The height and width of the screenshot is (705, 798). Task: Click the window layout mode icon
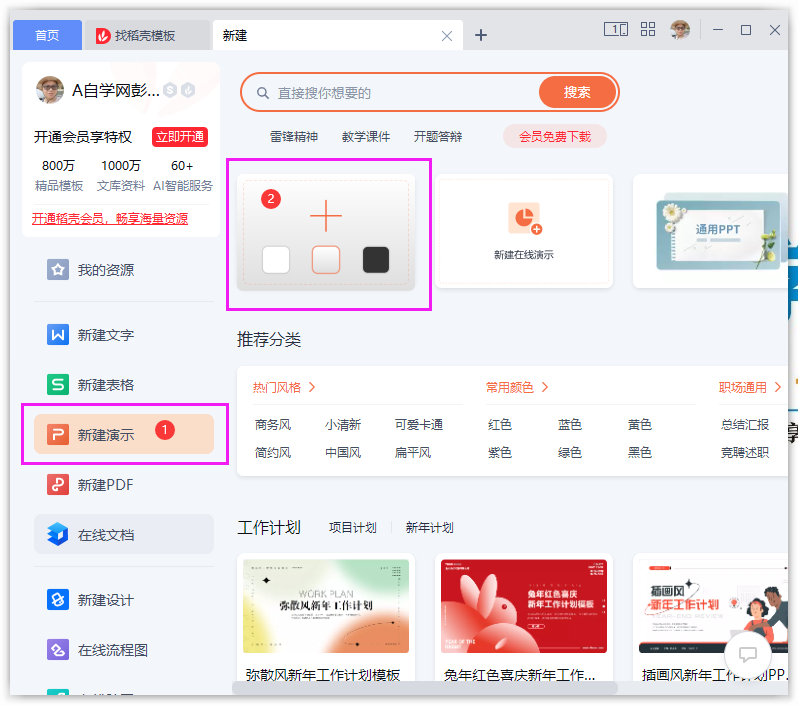click(616, 30)
